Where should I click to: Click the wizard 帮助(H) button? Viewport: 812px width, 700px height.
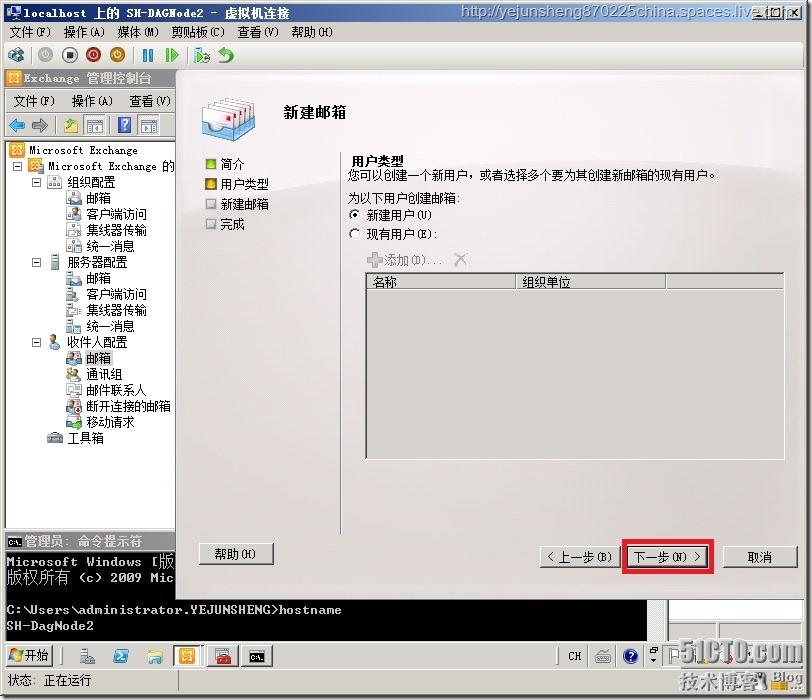click(x=236, y=554)
